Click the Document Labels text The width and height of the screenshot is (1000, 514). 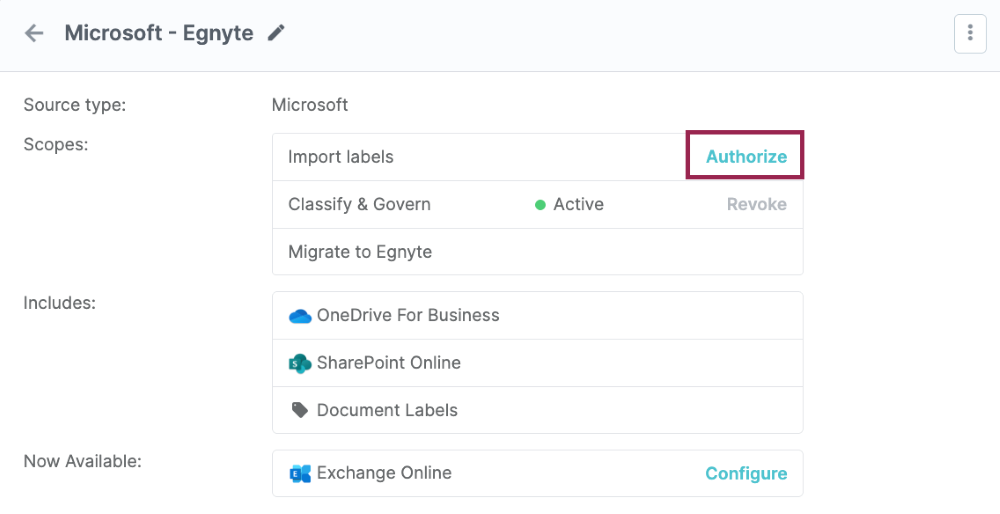click(387, 410)
